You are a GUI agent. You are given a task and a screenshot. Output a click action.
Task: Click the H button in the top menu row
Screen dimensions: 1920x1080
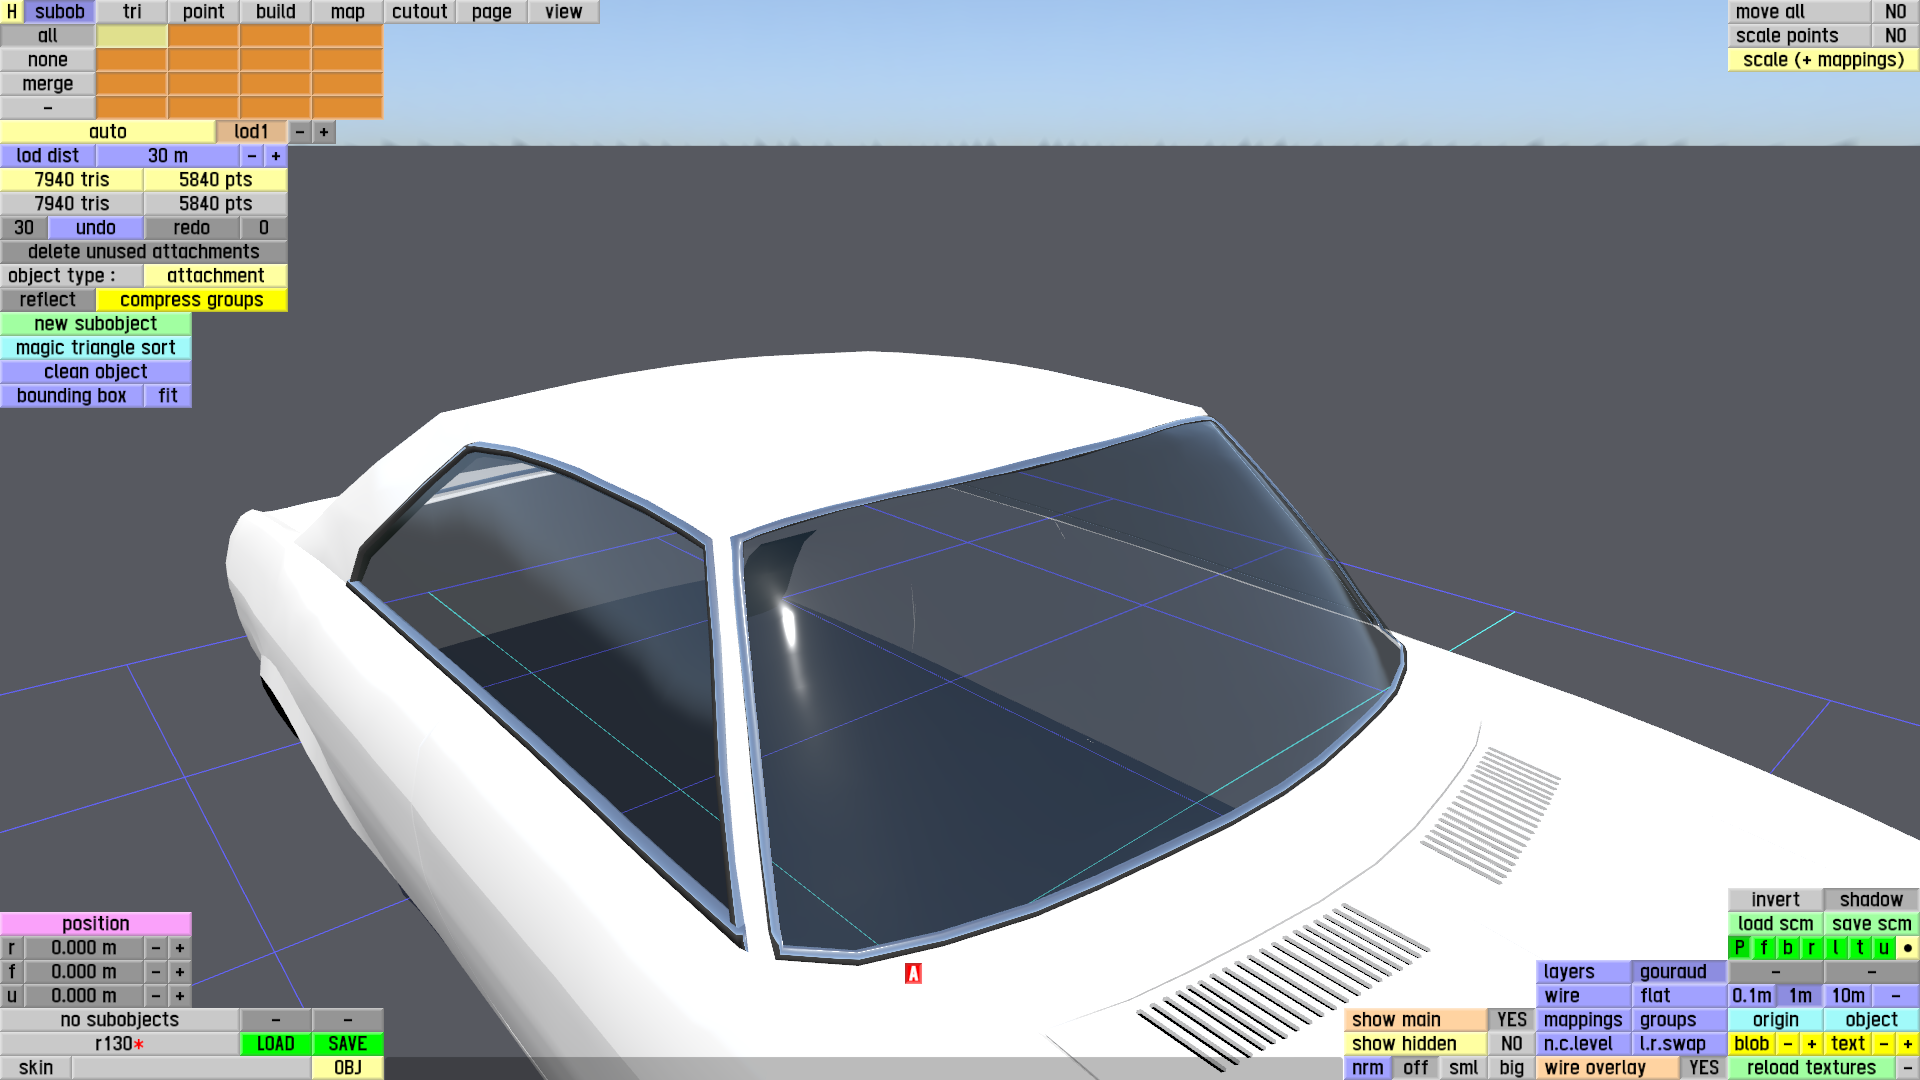[11, 11]
